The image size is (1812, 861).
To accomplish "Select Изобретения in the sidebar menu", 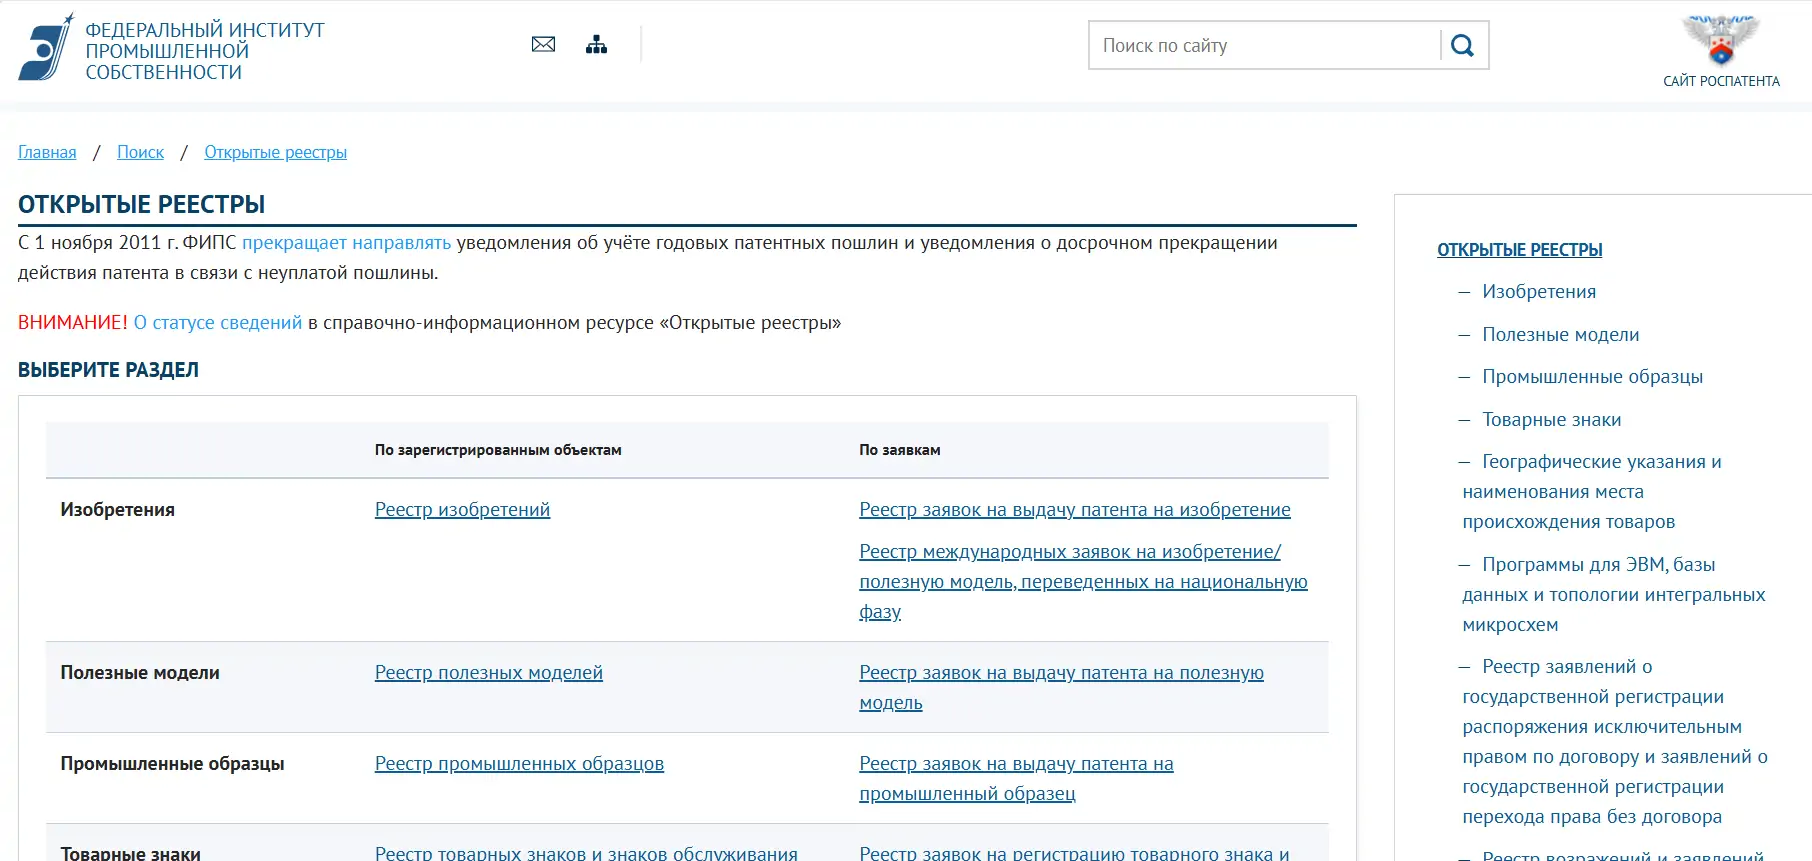I will click(x=1538, y=292).
